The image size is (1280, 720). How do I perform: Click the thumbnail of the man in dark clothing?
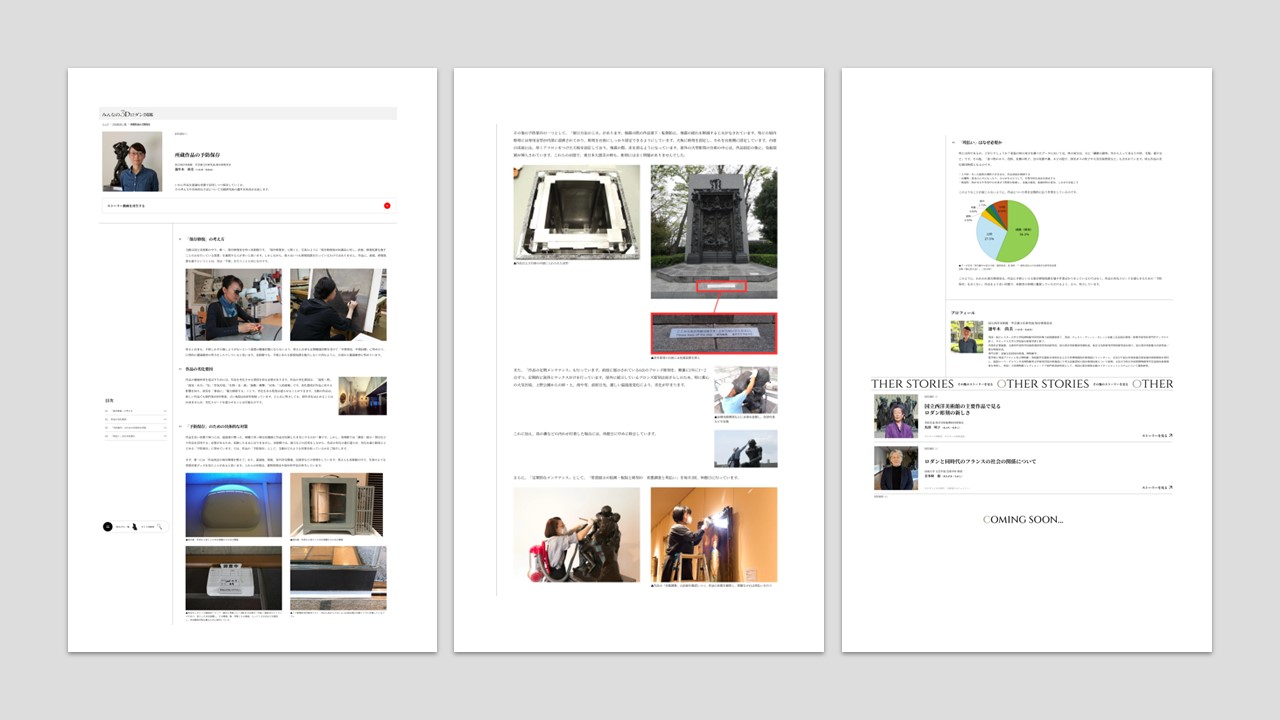(x=895, y=467)
